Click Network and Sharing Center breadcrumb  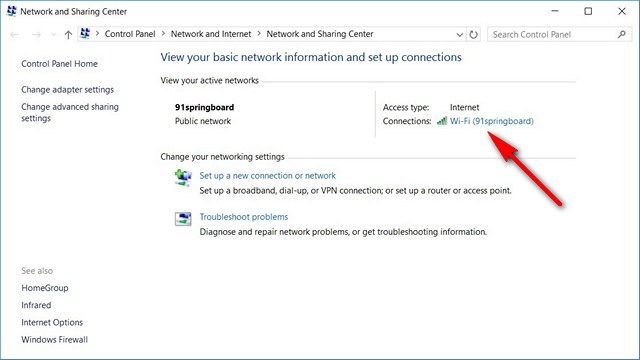coord(320,34)
